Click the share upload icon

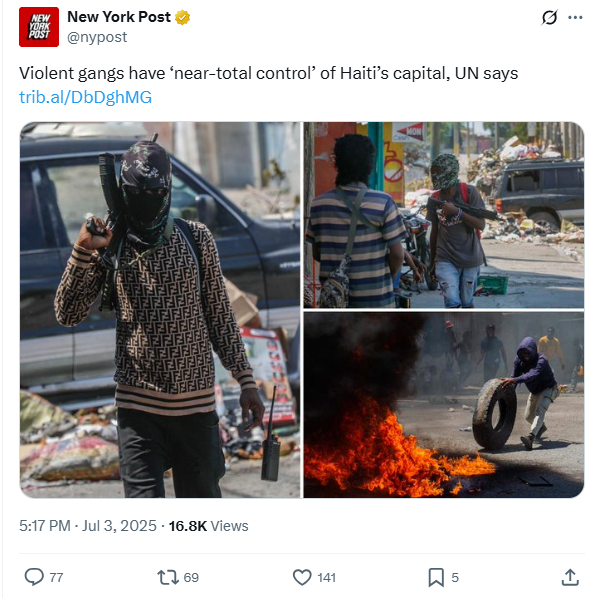click(570, 577)
